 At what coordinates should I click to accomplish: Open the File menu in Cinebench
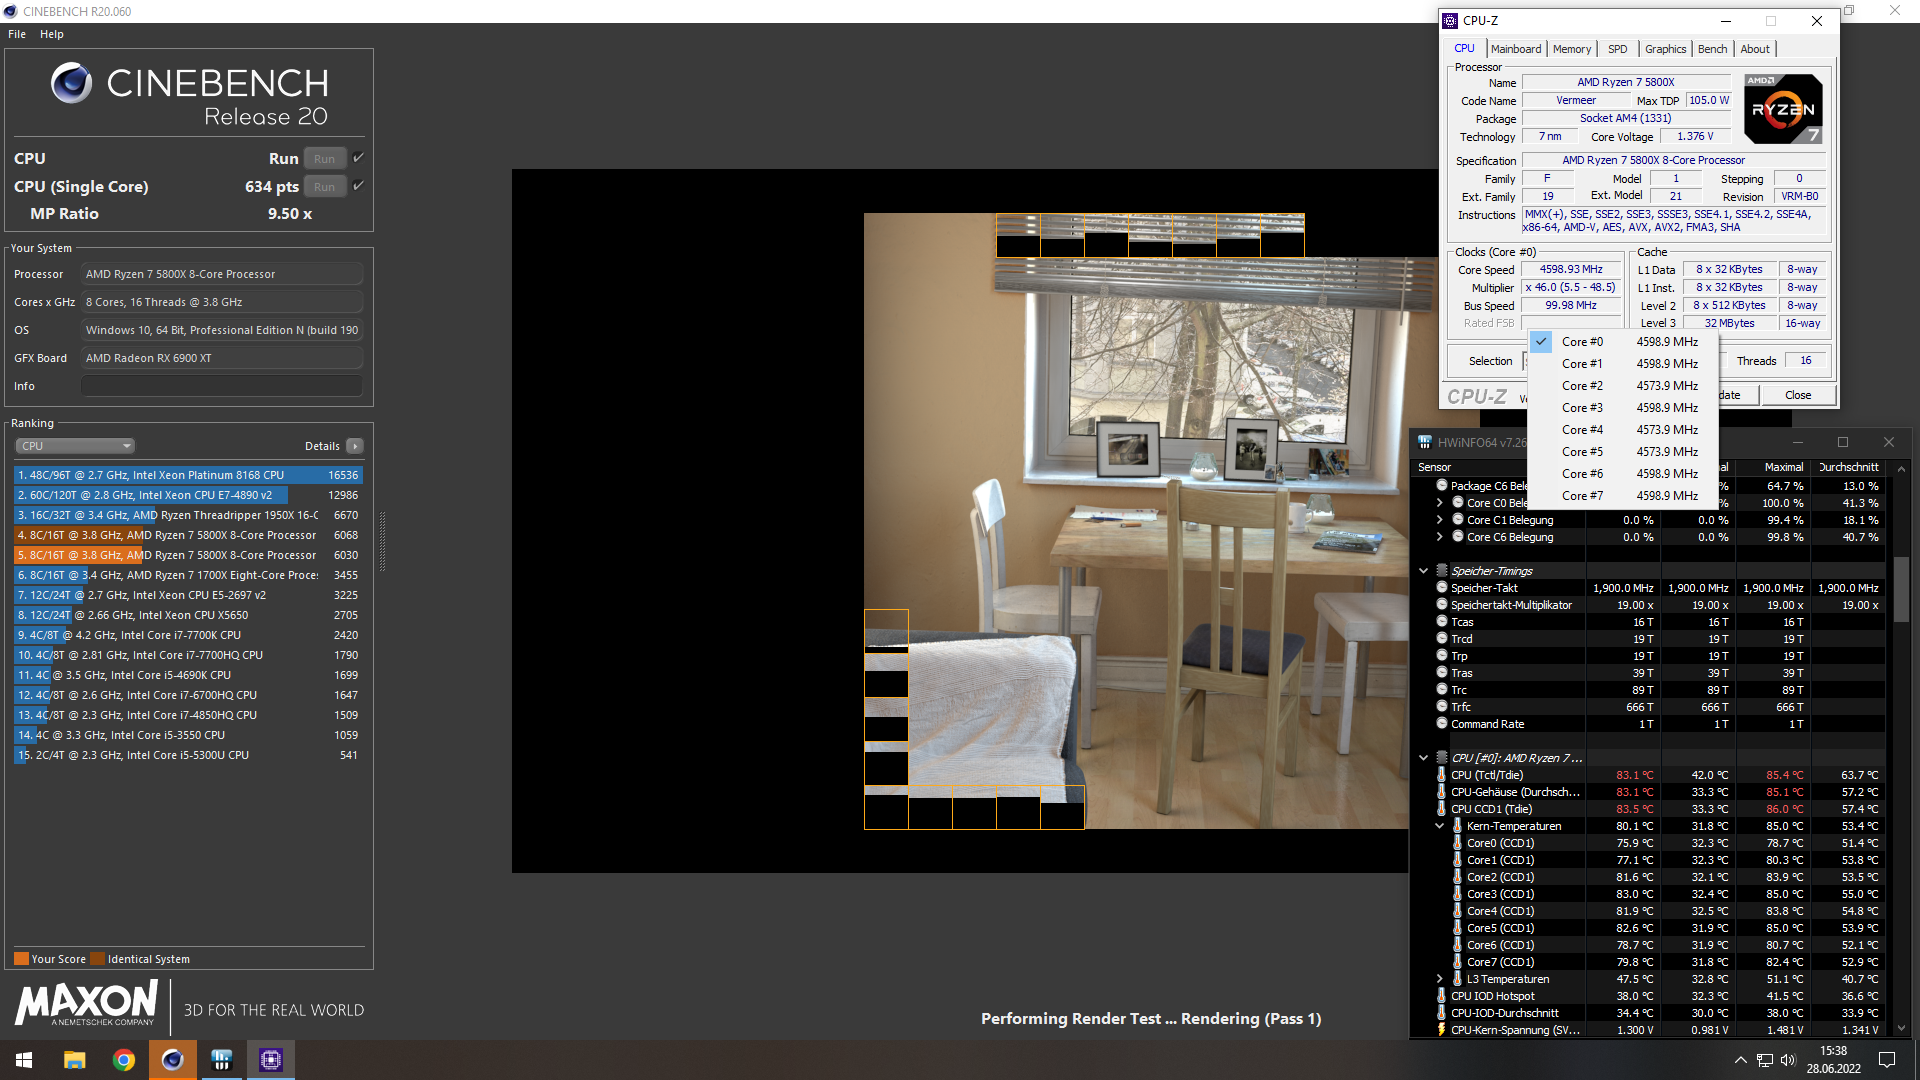coord(17,34)
